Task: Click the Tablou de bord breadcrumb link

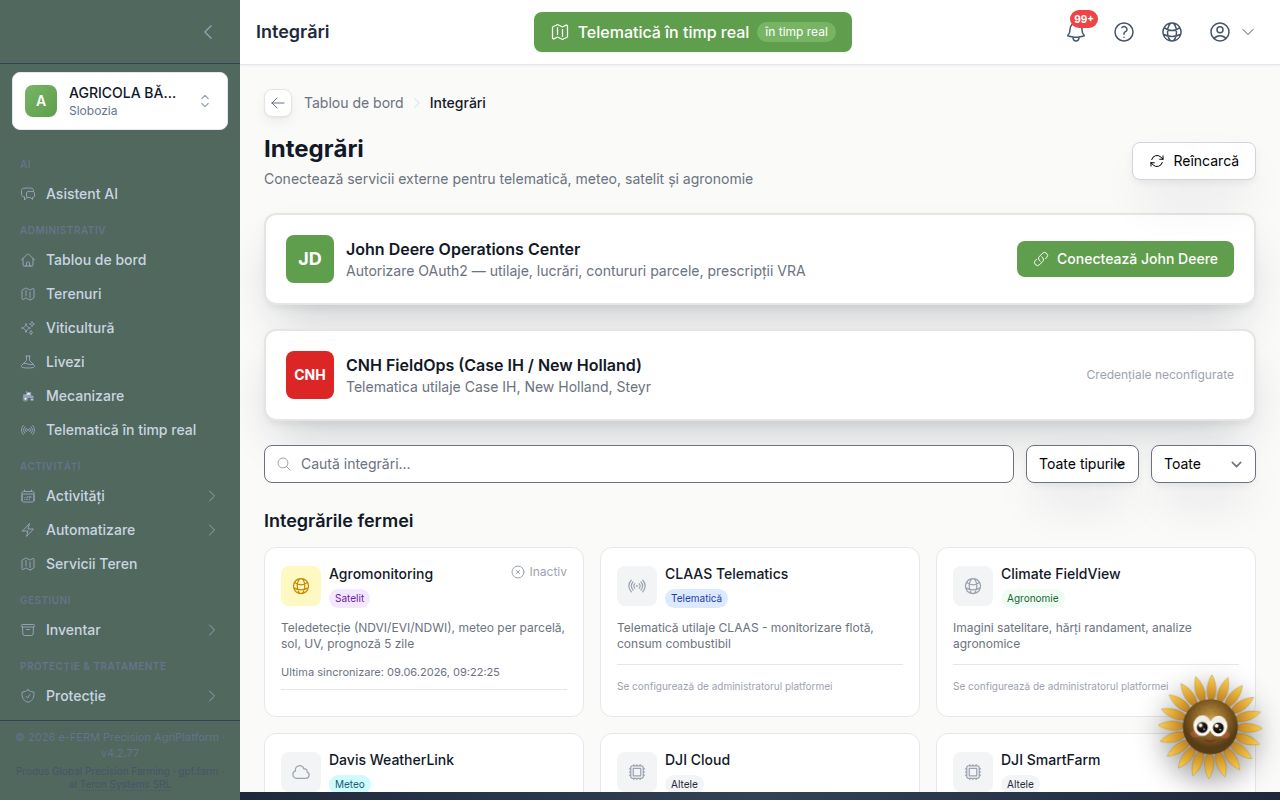Action: [354, 103]
